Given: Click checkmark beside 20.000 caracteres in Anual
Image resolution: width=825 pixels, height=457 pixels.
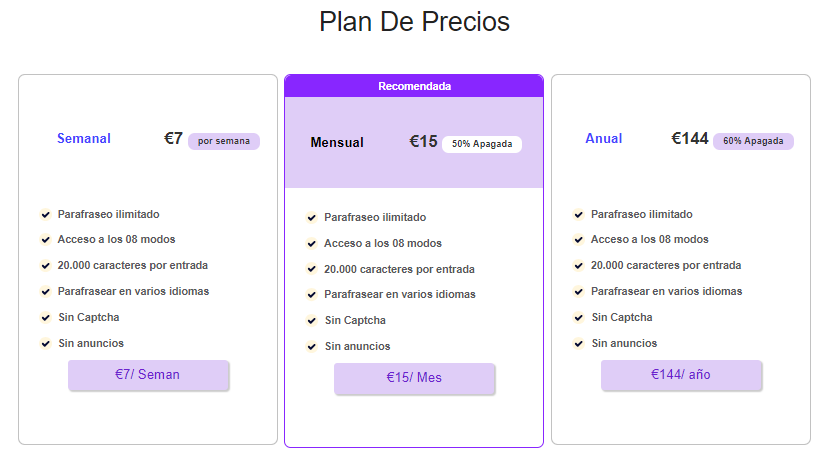Looking at the screenshot, I should (579, 266).
